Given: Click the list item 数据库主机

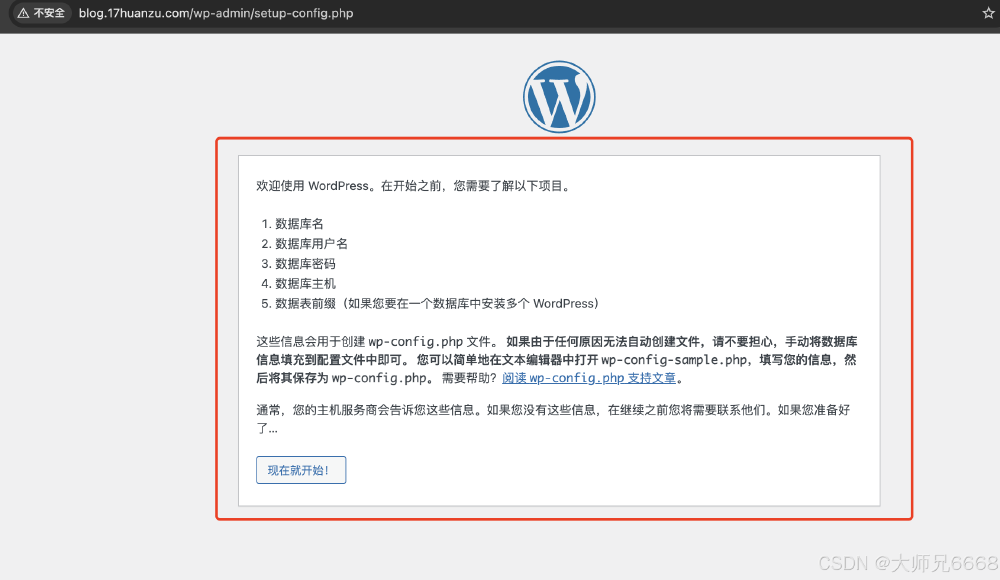Looking at the screenshot, I should (305, 283).
